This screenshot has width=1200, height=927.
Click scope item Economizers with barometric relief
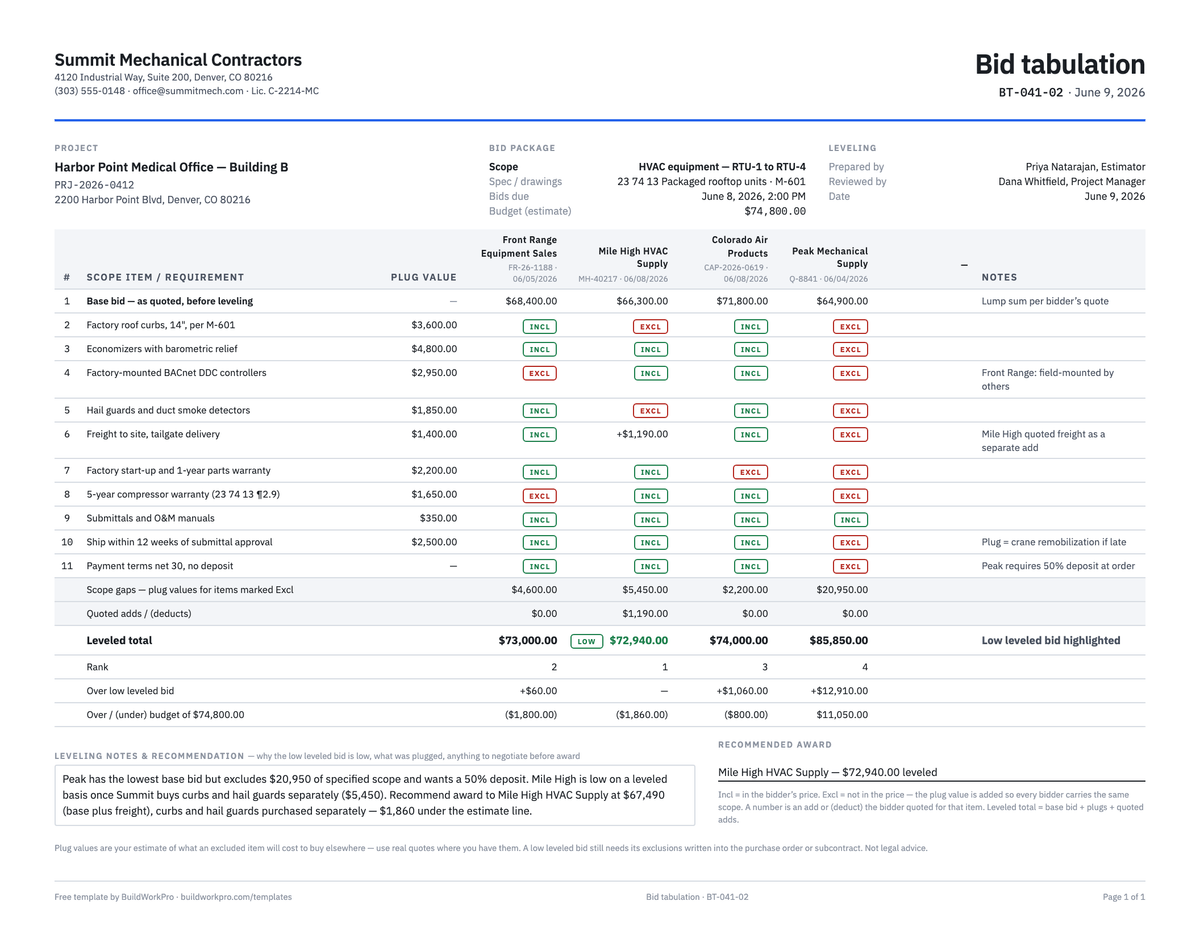pos(162,349)
